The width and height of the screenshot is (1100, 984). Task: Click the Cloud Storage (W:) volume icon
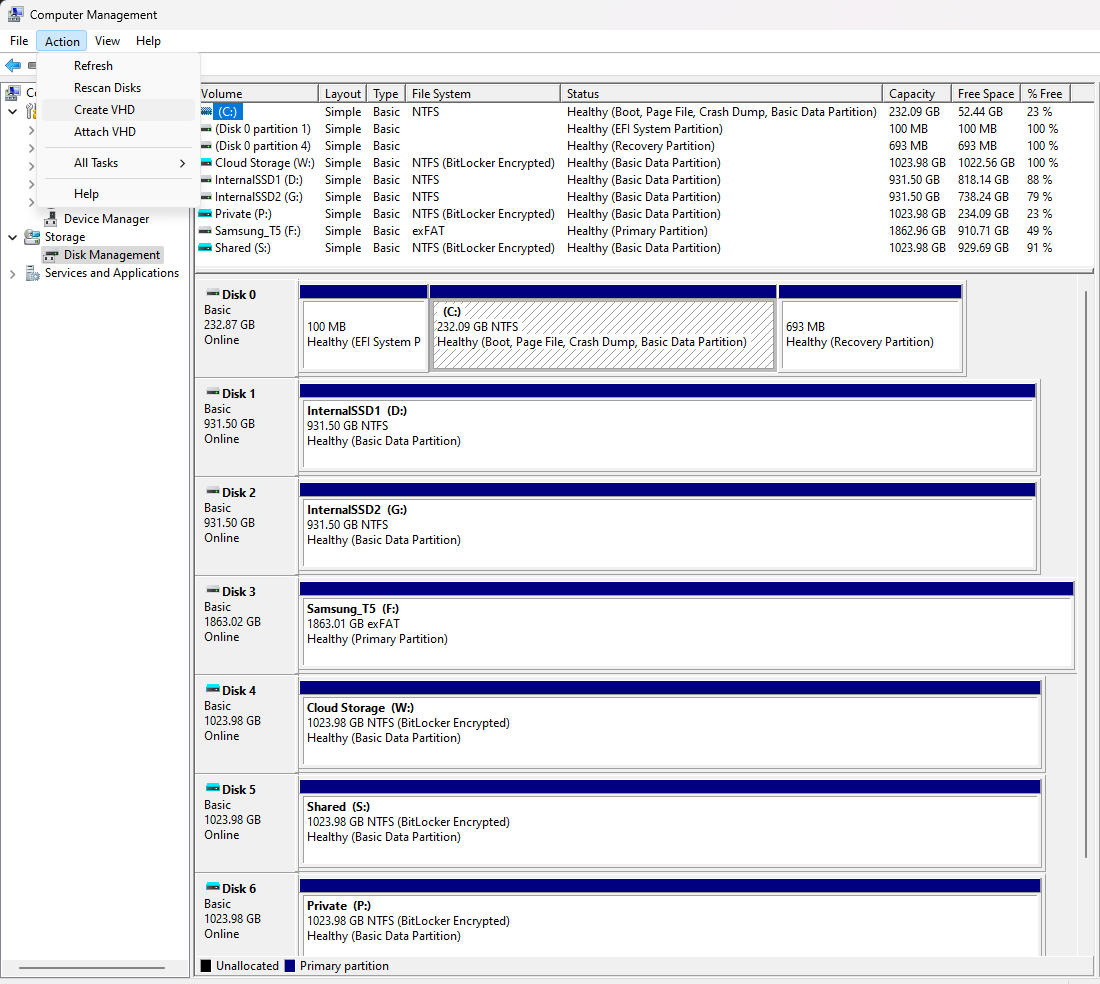click(206, 163)
